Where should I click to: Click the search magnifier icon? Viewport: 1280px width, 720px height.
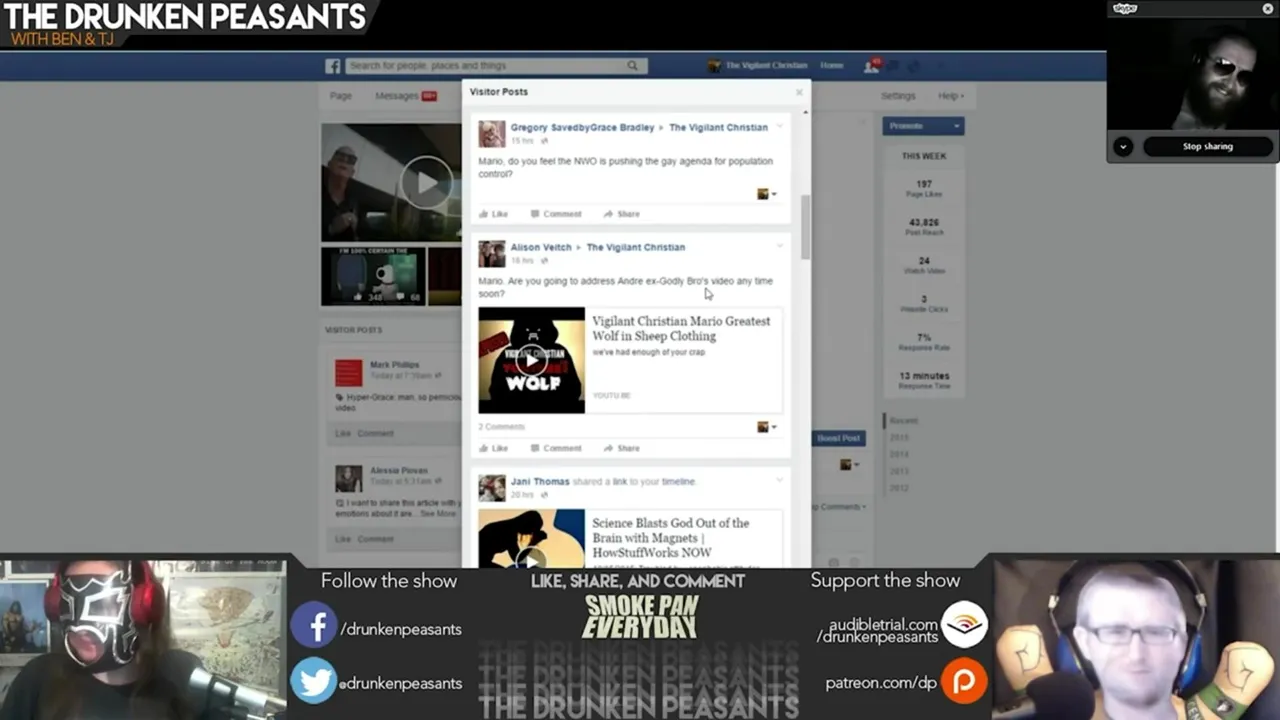[x=632, y=66]
